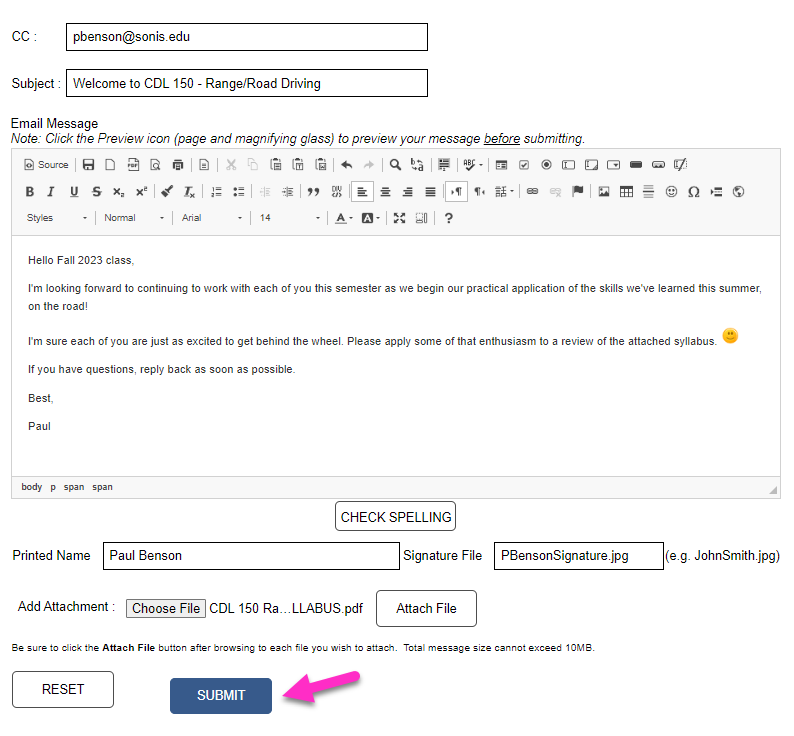Open About CKEditor via the question mark
The width and height of the screenshot is (794, 736).
[448, 218]
